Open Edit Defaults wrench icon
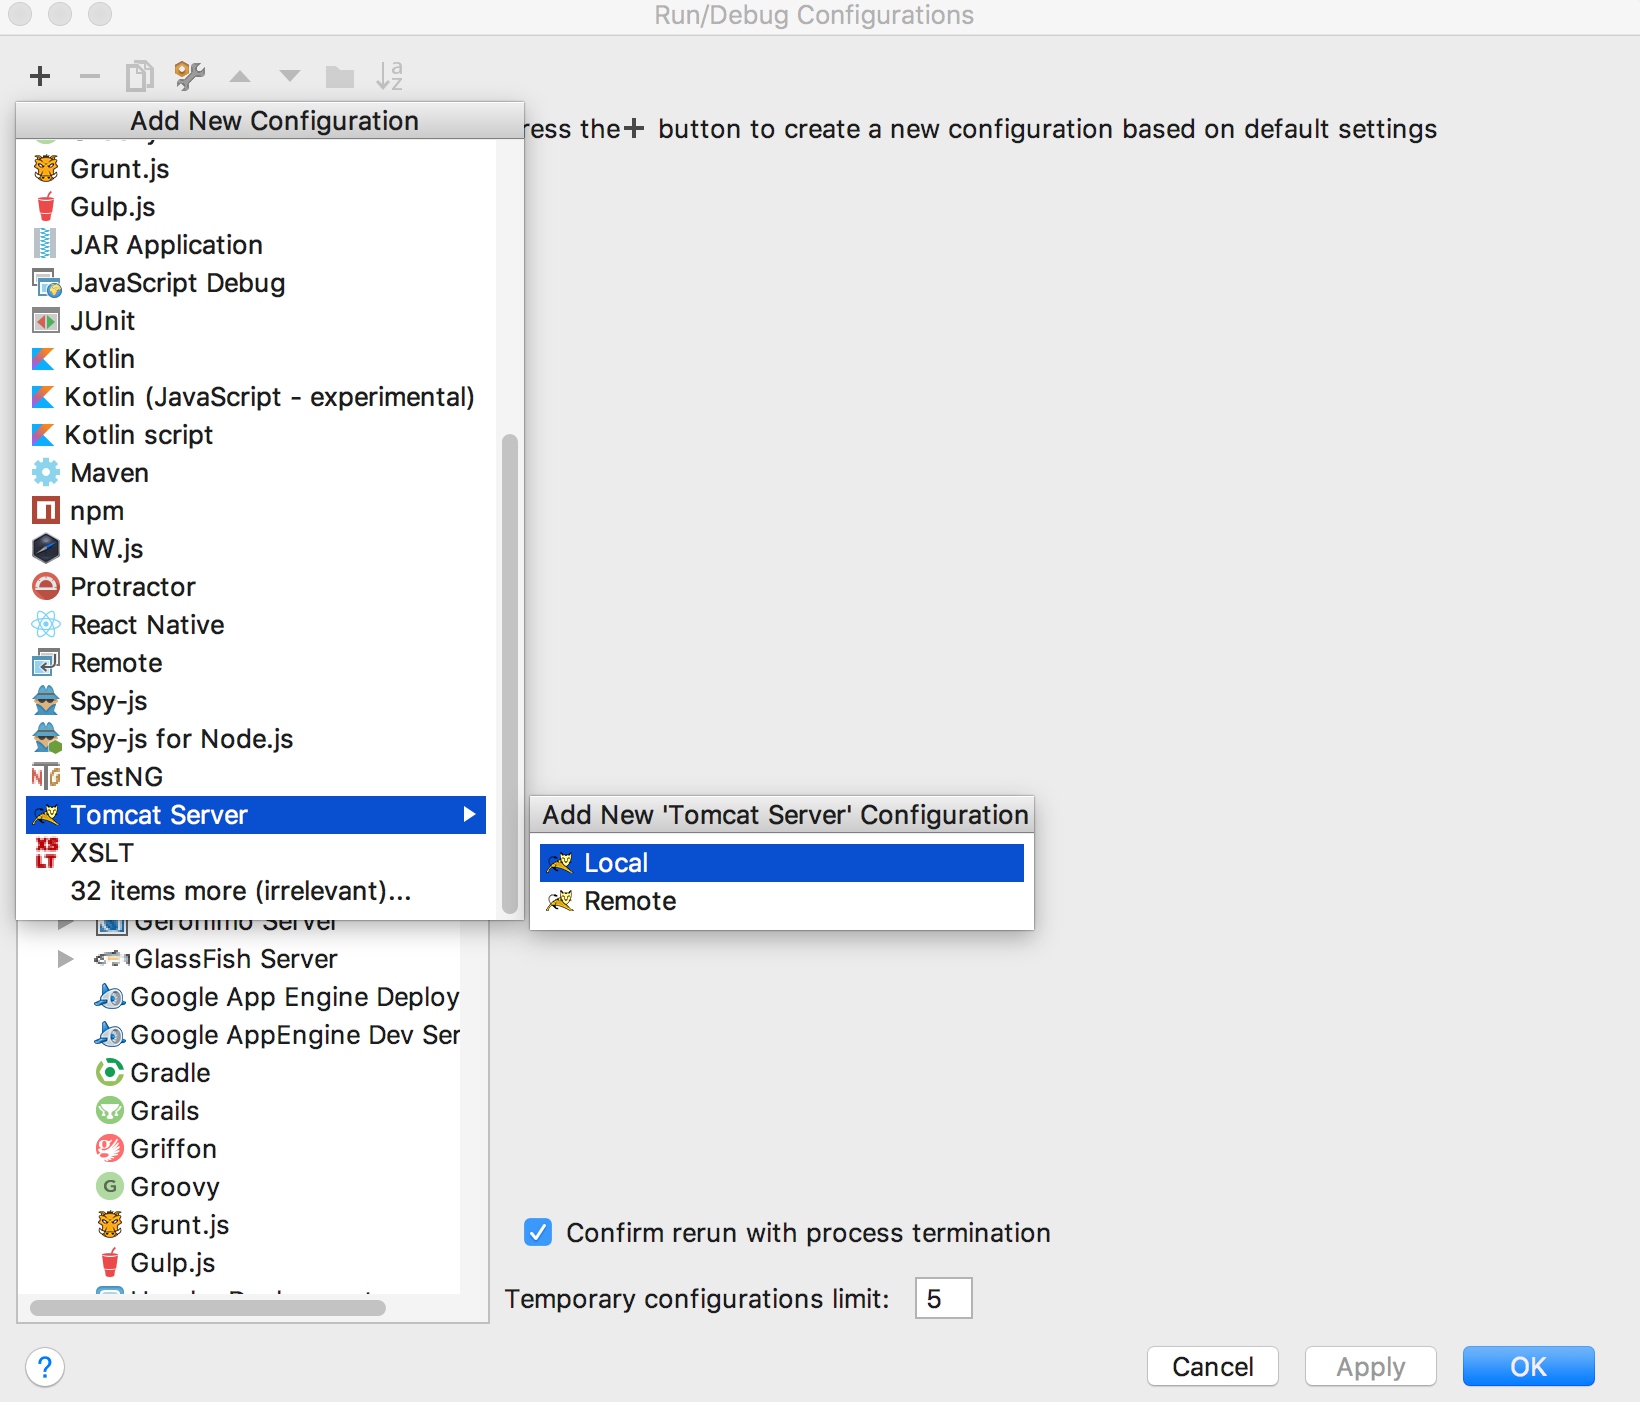 pyautogui.click(x=190, y=76)
